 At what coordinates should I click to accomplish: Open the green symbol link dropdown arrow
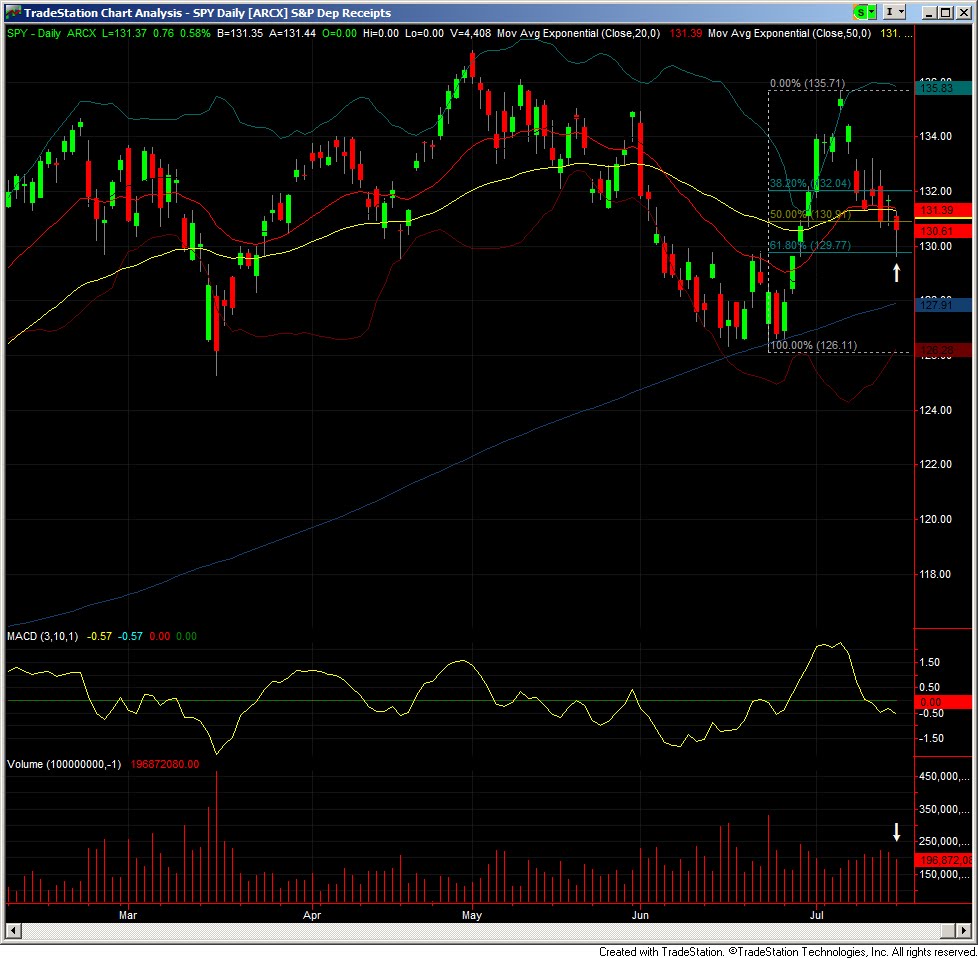(873, 12)
